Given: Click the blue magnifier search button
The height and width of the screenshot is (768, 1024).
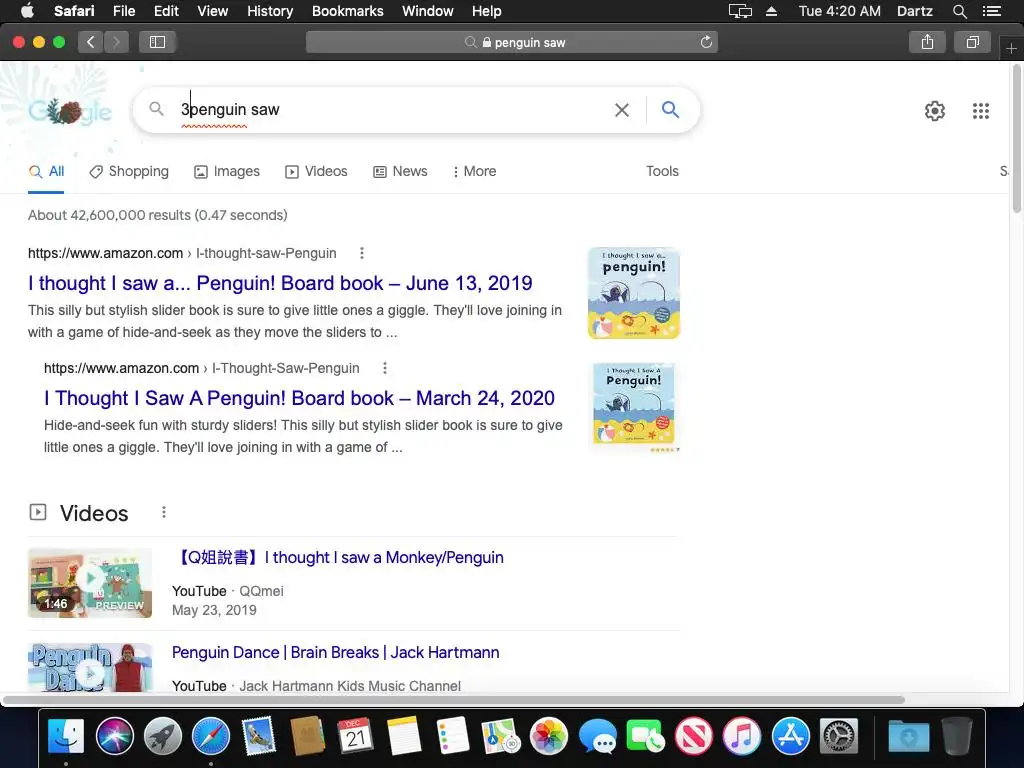Looking at the screenshot, I should click(x=670, y=109).
